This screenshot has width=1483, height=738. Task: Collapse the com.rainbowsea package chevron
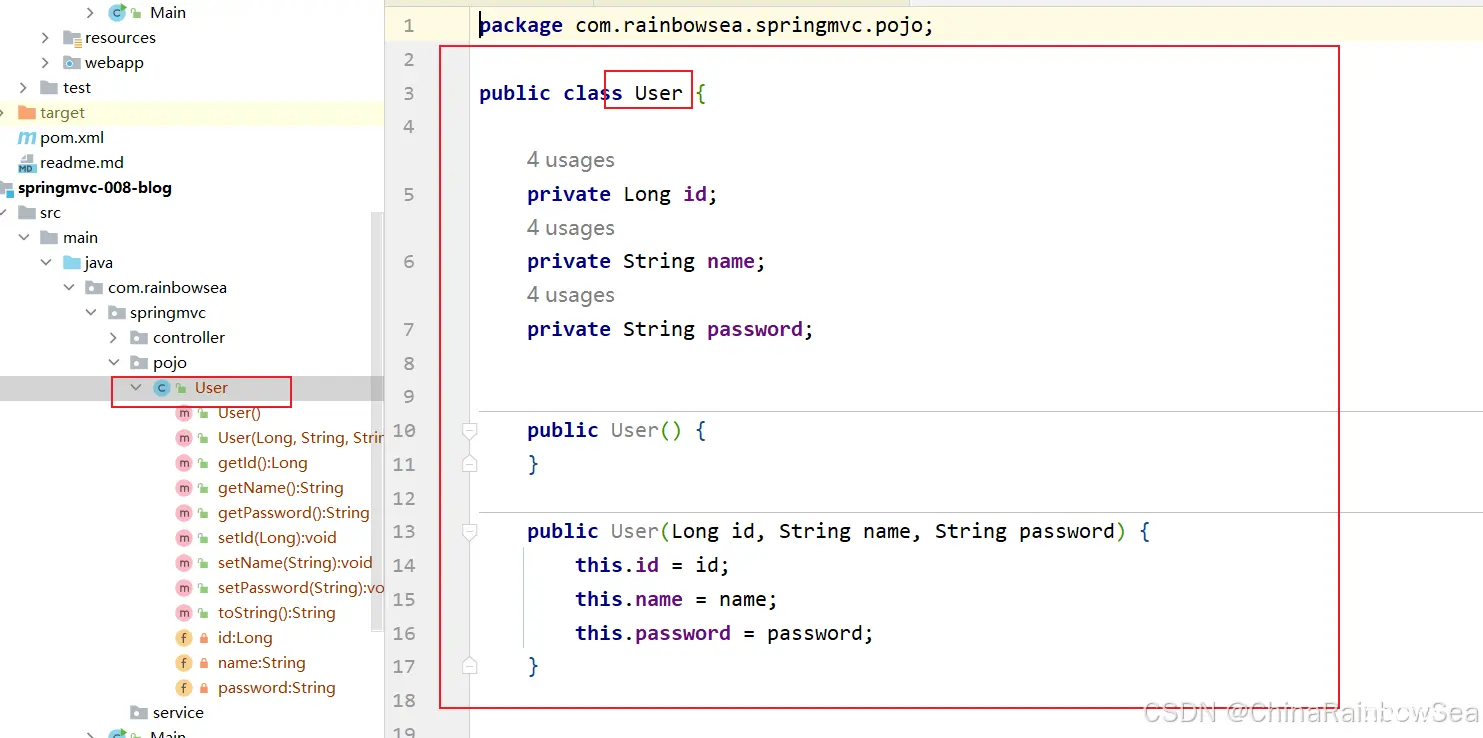(x=69, y=288)
